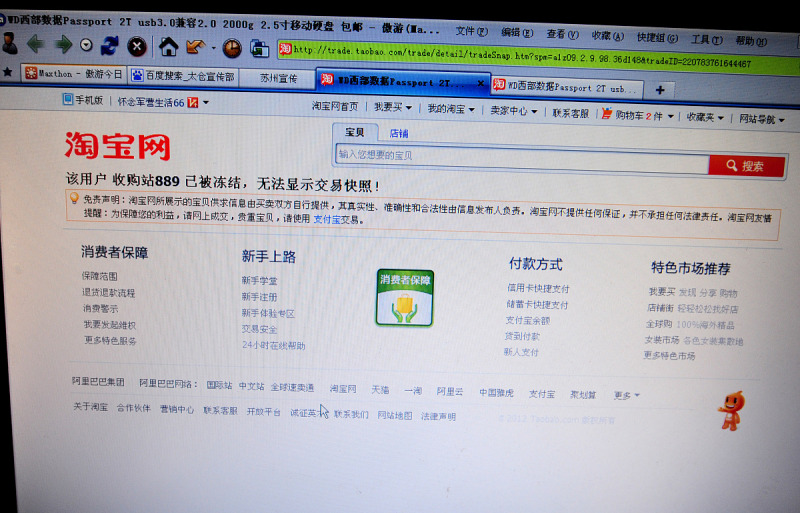The image size is (800, 513).
Task: Click the user avatar icon in toolbar
Action: [x=9, y=43]
